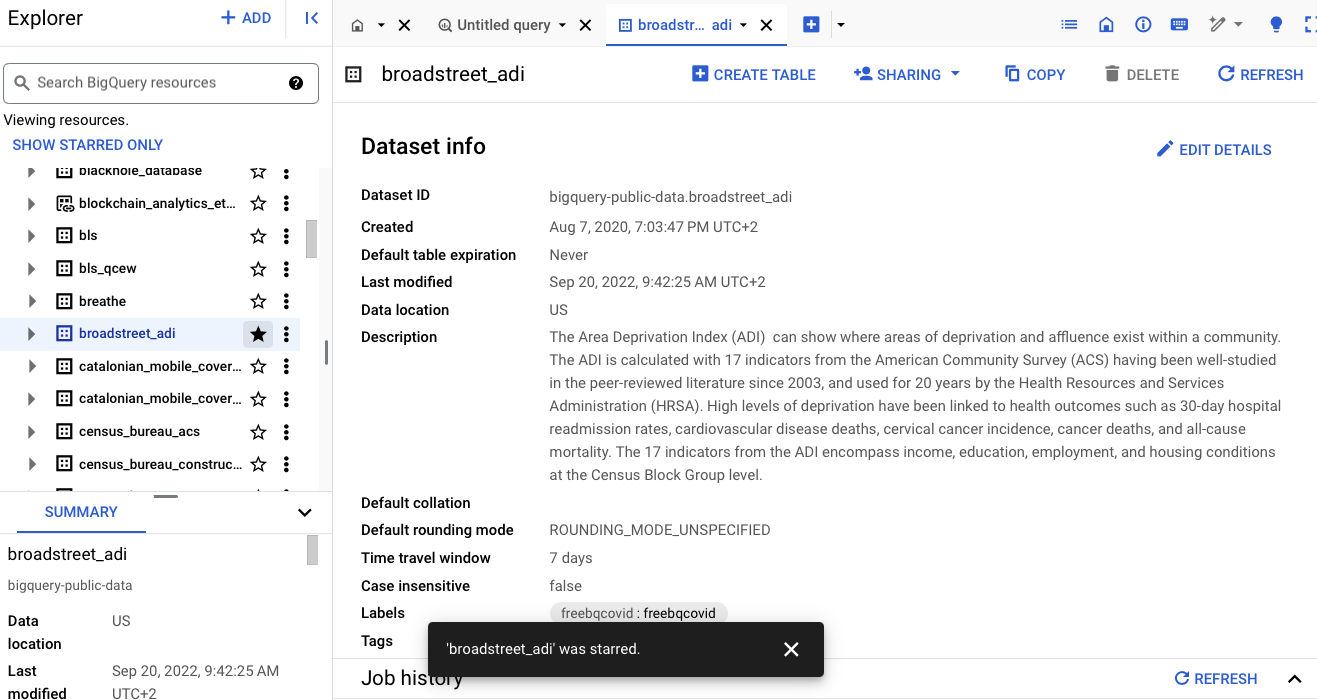Star the bls dataset
This screenshot has height=700, width=1317.
258,236
